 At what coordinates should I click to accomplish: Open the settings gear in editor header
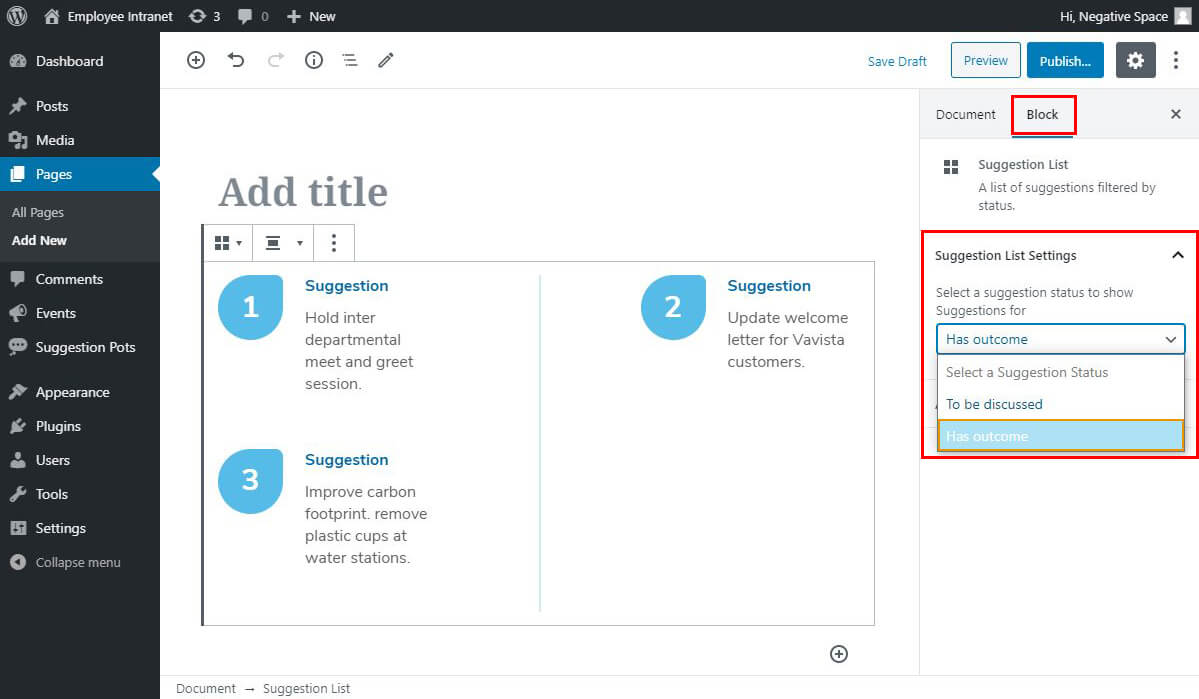1135,60
